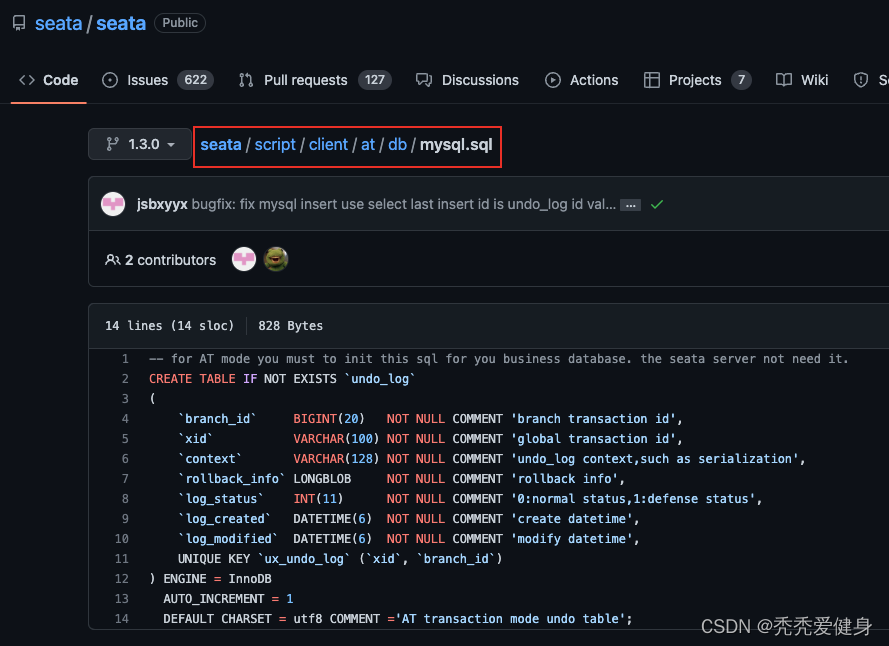Click the second contributor's green avatar

pos(276,260)
